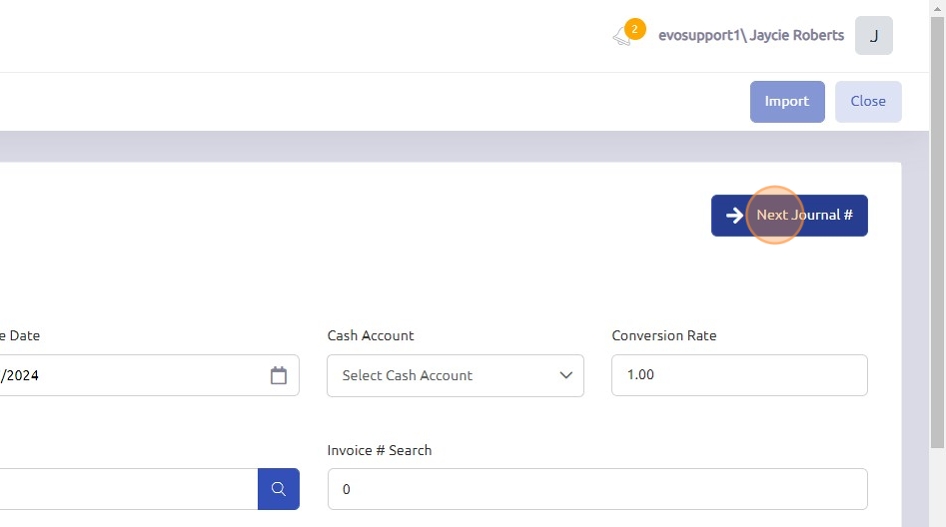Click the Cash Account field label

point(370,336)
